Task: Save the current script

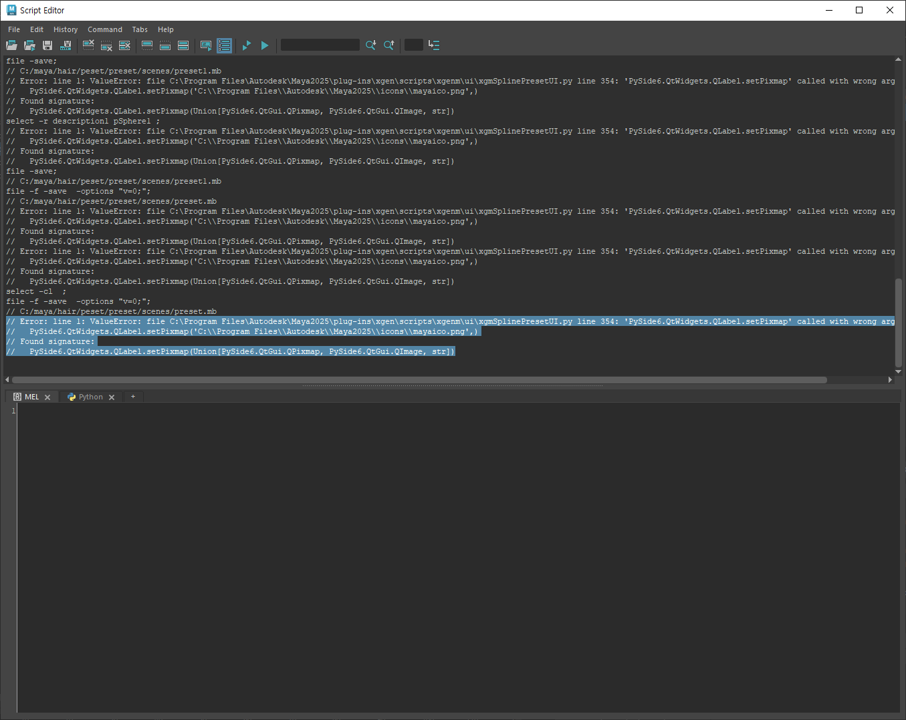Action: click(x=45, y=45)
